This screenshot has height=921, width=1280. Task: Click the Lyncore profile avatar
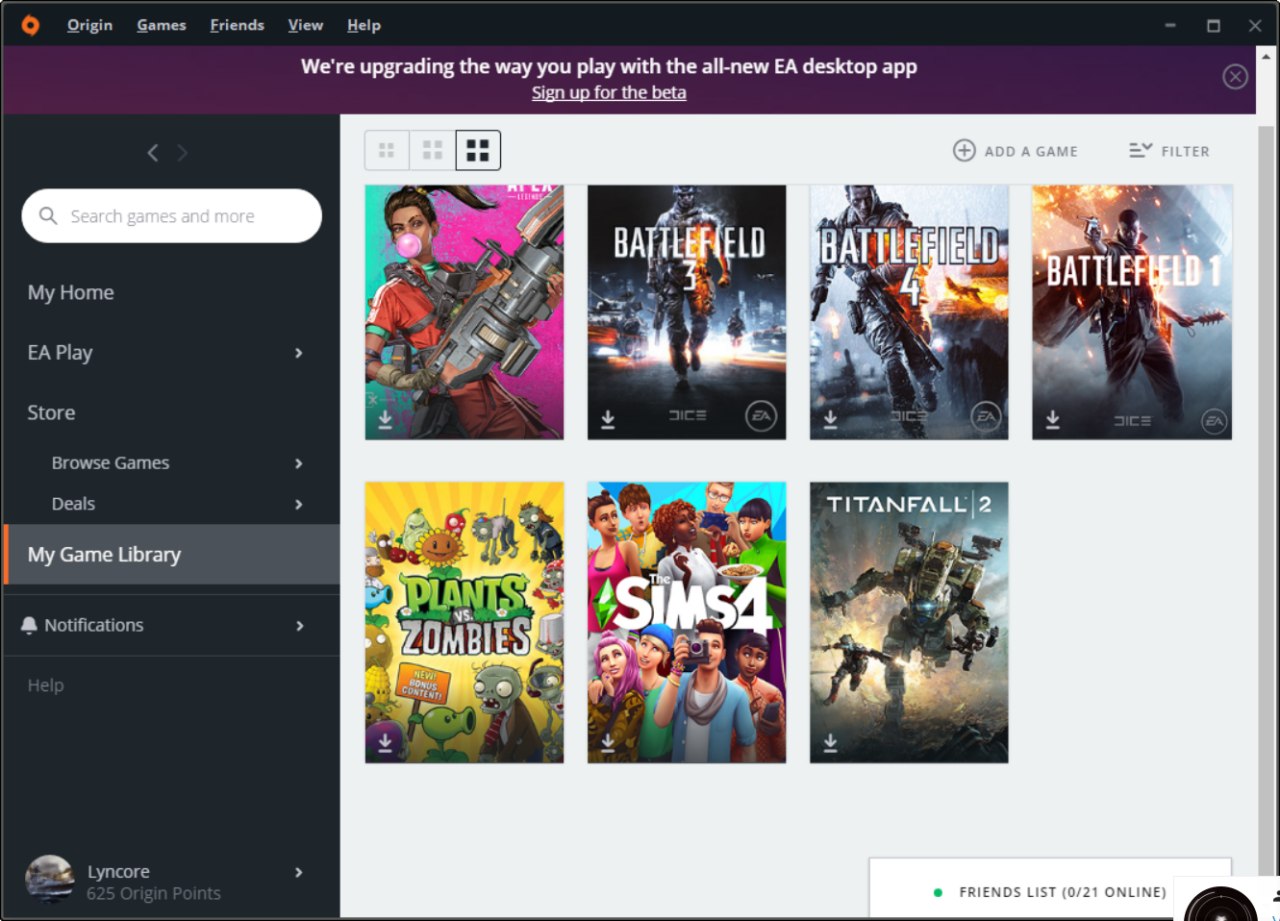pos(50,879)
